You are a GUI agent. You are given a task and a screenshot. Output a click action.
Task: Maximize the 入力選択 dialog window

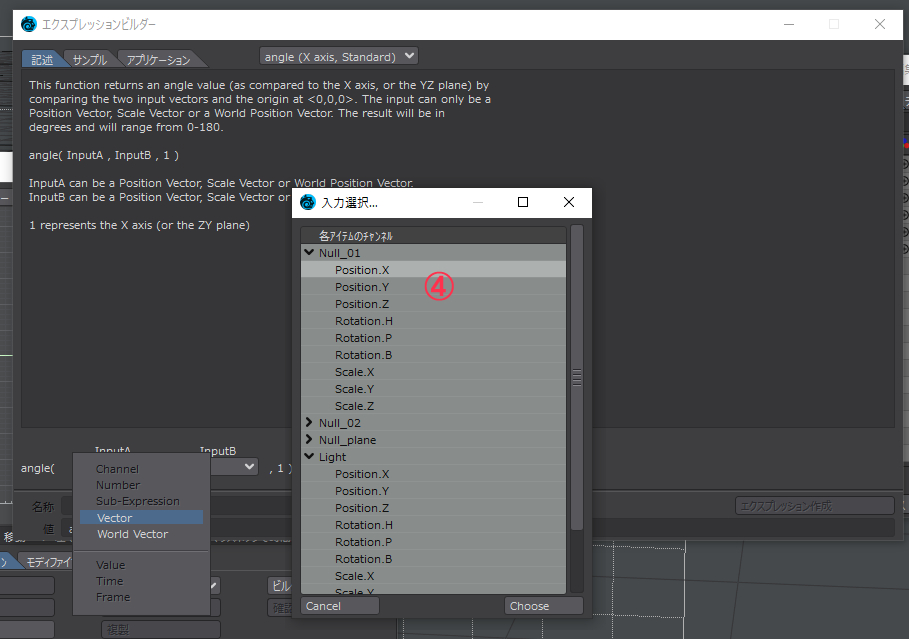tap(523, 202)
